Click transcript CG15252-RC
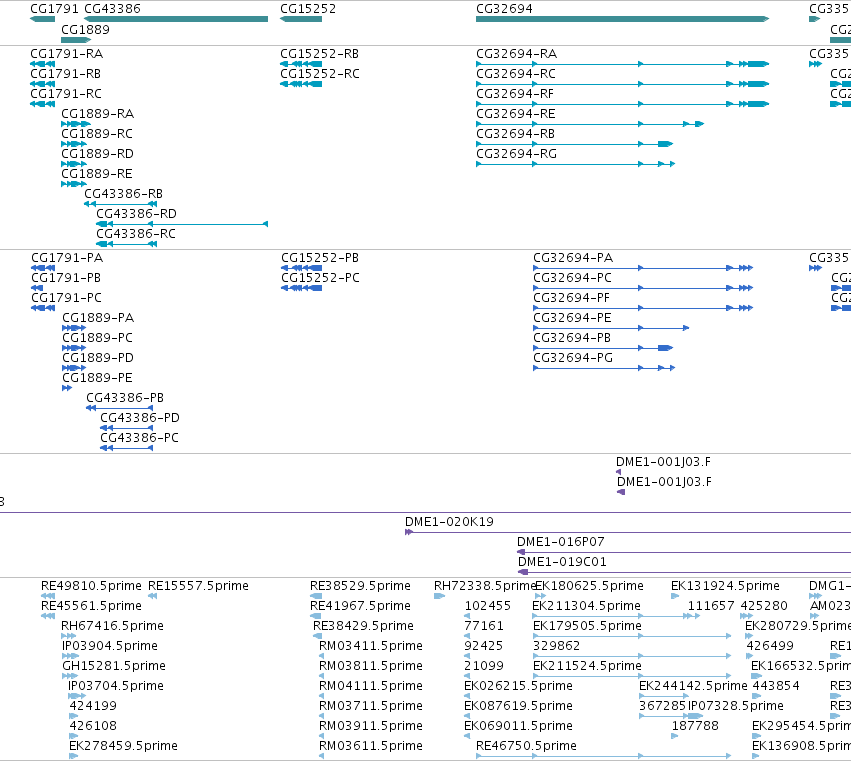 point(320,74)
